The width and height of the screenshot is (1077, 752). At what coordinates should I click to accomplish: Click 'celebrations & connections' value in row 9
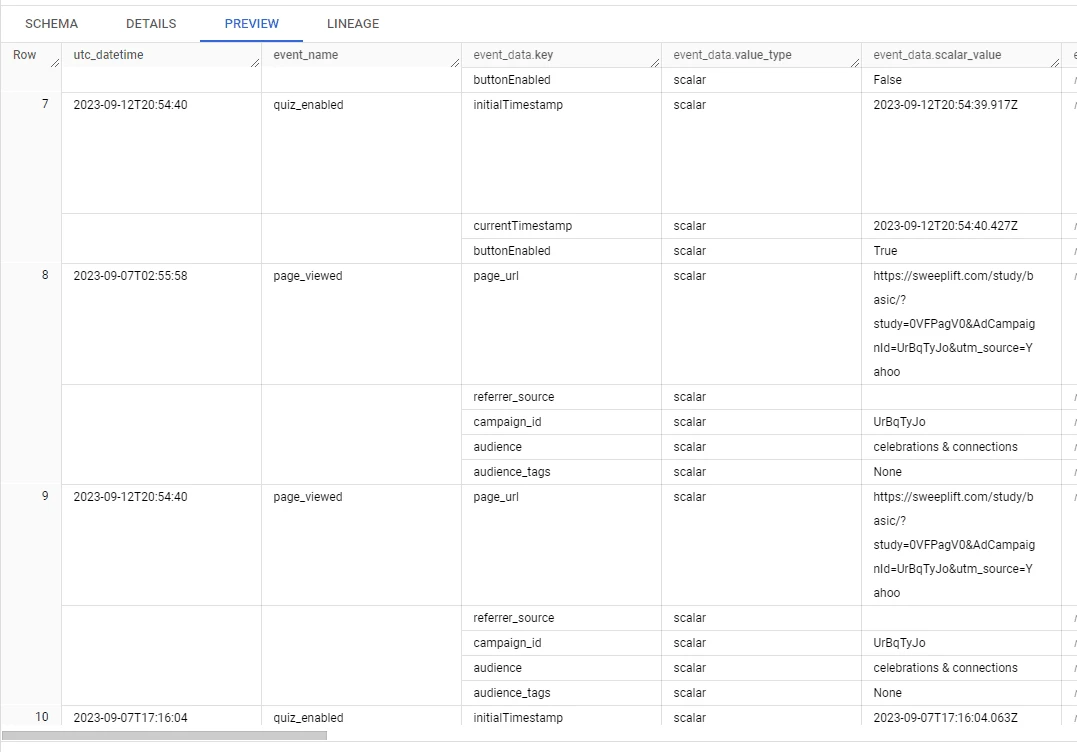coord(945,668)
